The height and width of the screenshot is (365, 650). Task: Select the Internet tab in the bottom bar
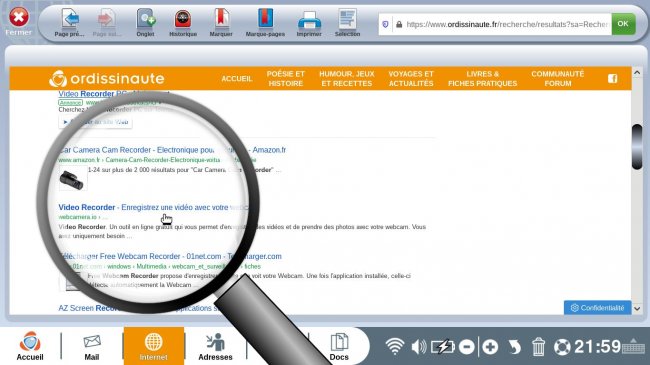click(x=153, y=346)
